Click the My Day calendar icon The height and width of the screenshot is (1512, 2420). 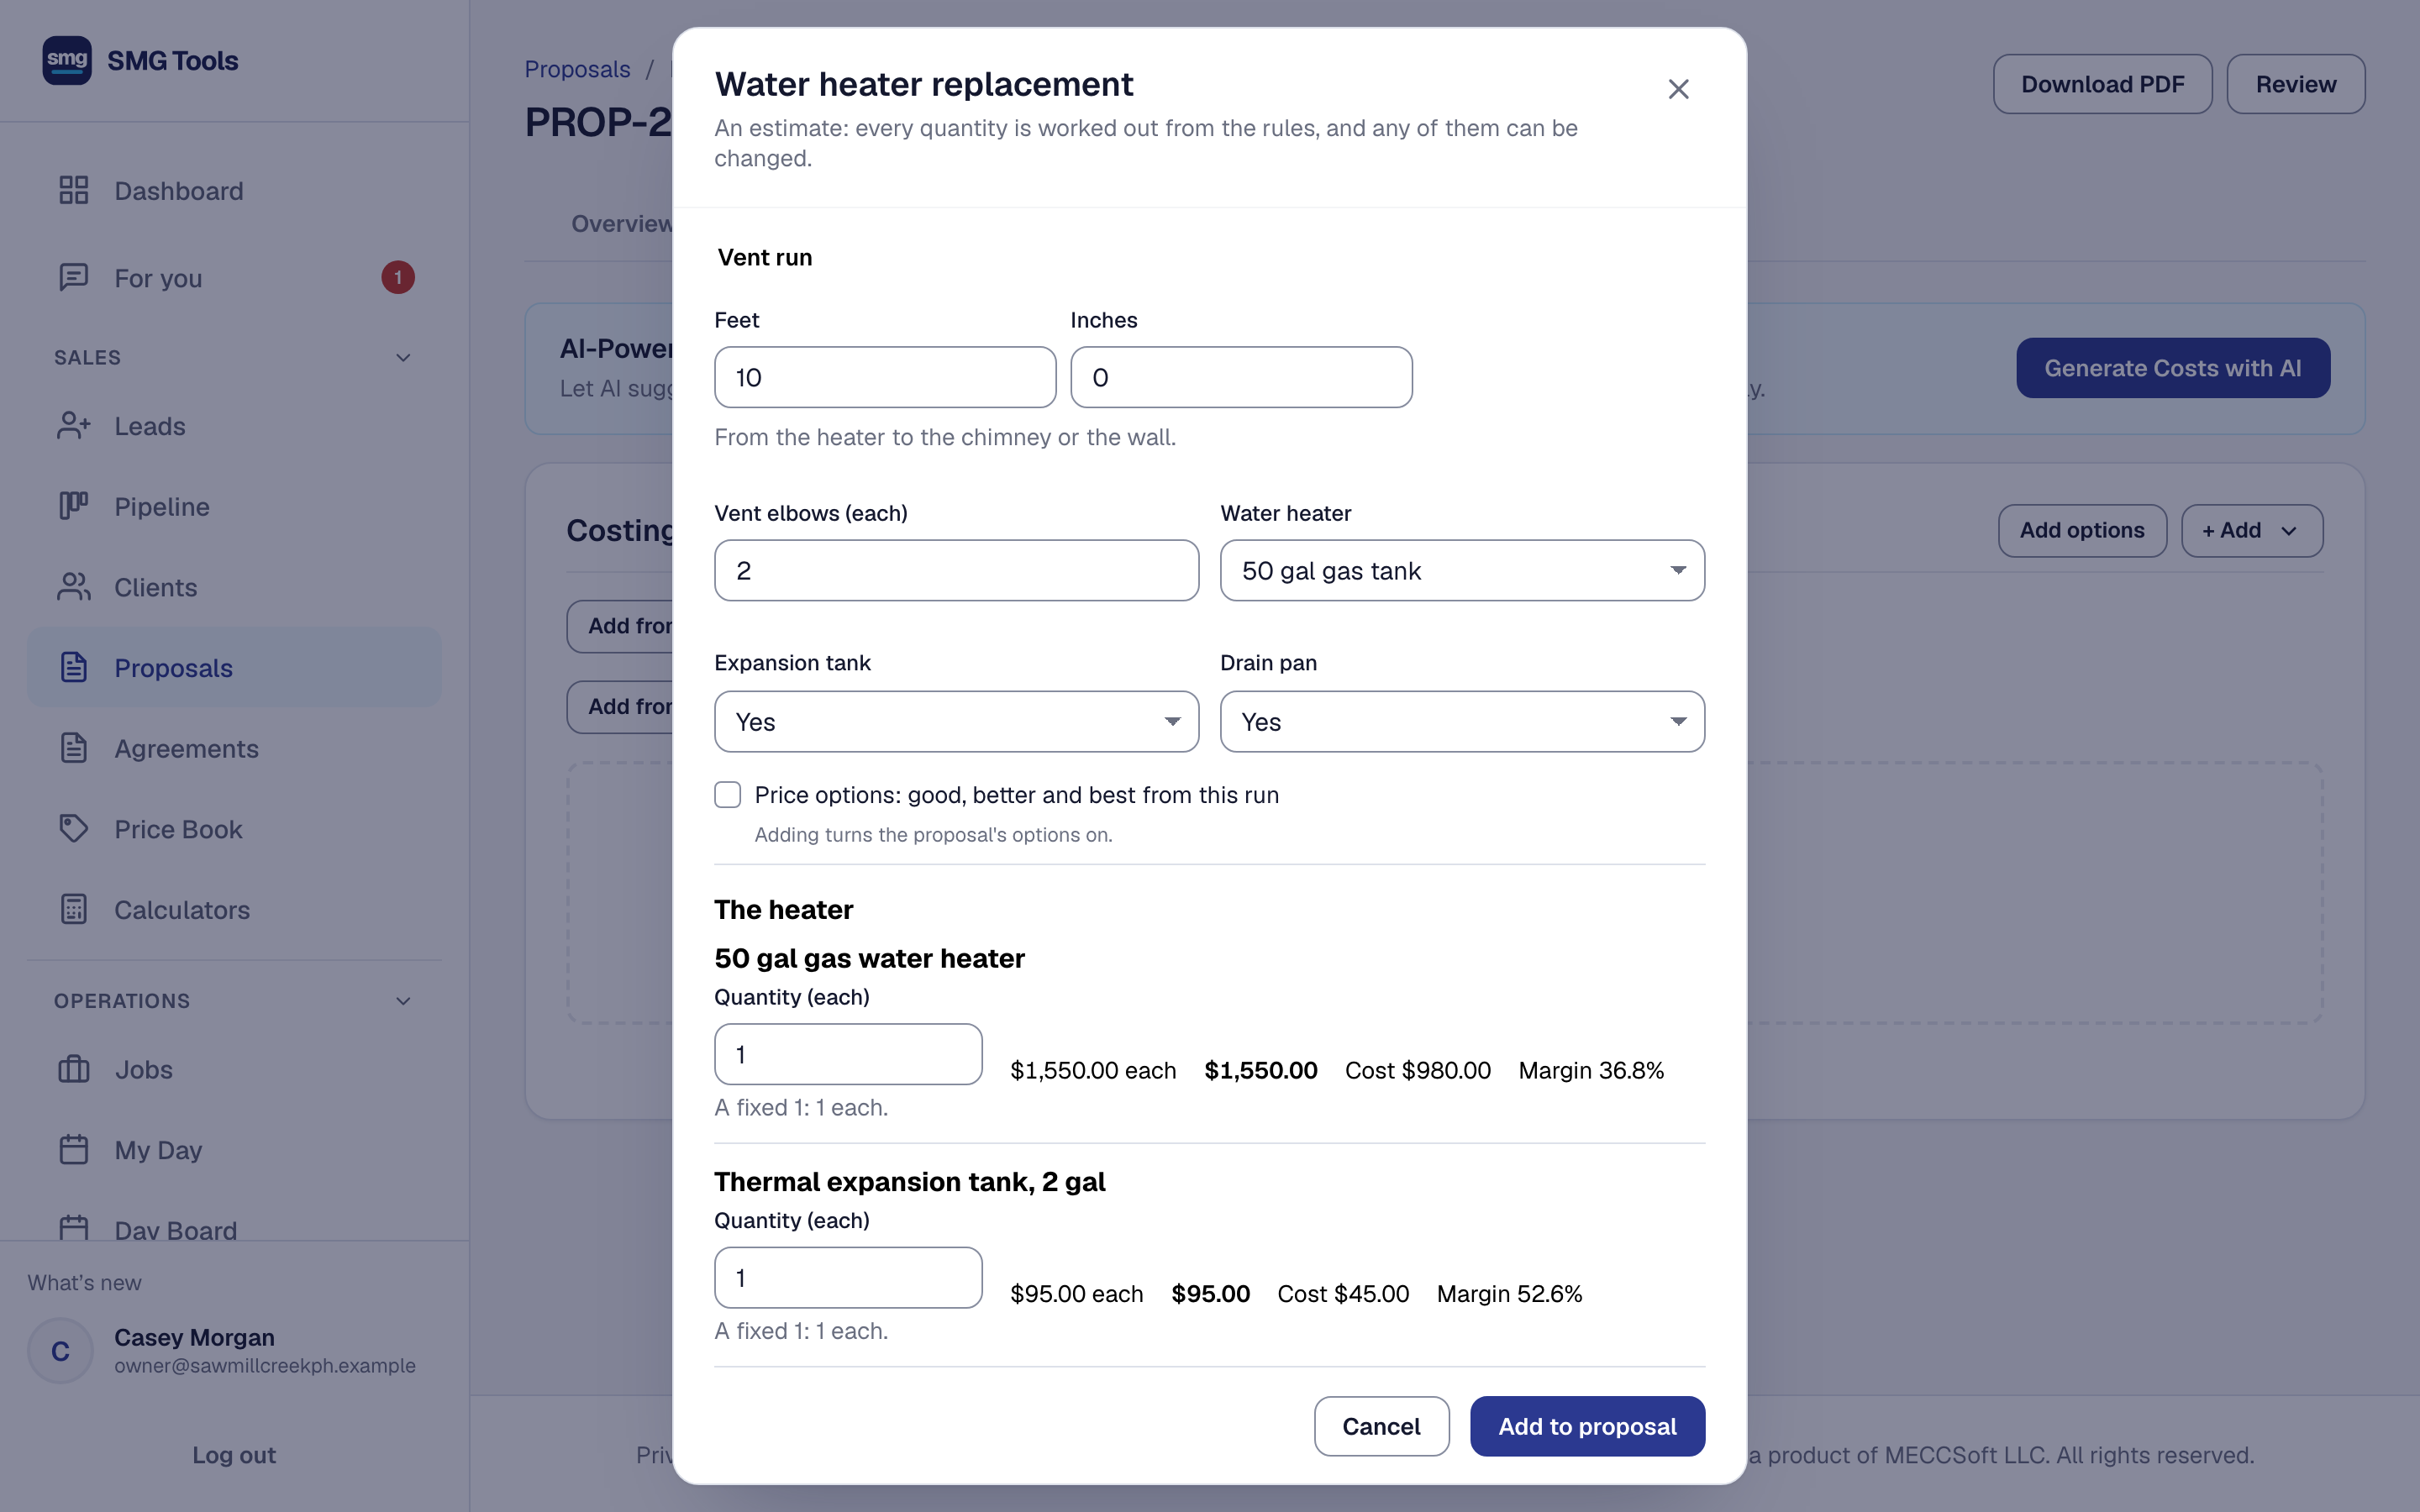pos(74,1149)
